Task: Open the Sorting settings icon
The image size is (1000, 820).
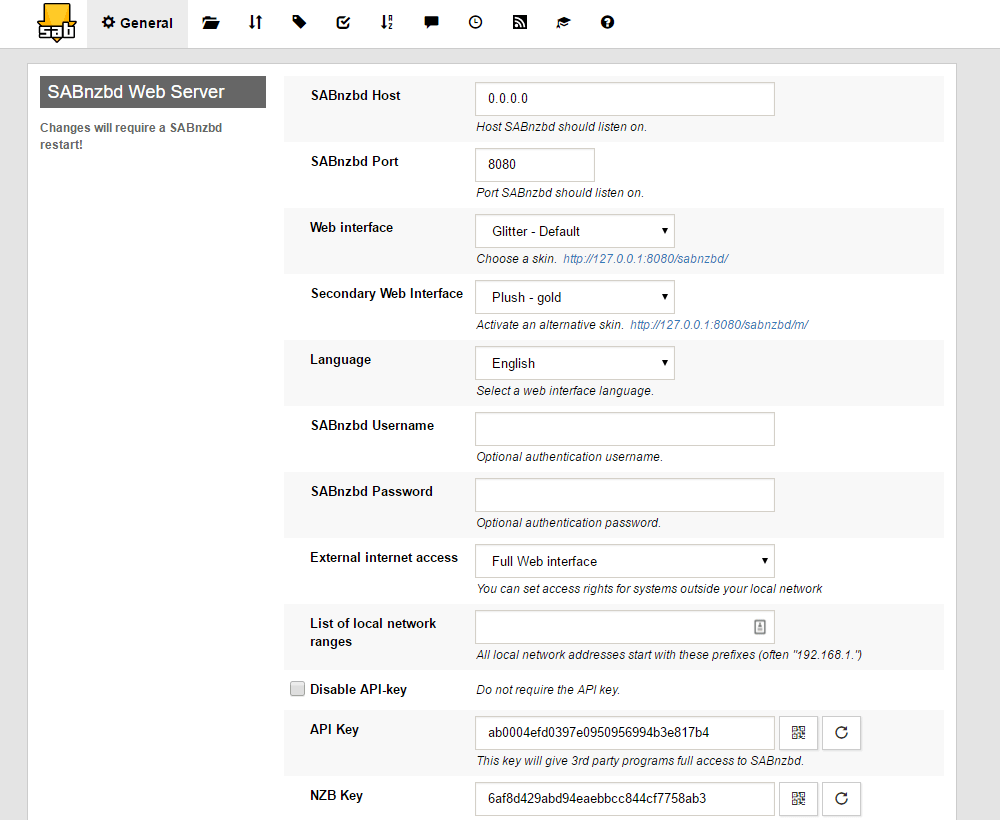Action: click(387, 23)
